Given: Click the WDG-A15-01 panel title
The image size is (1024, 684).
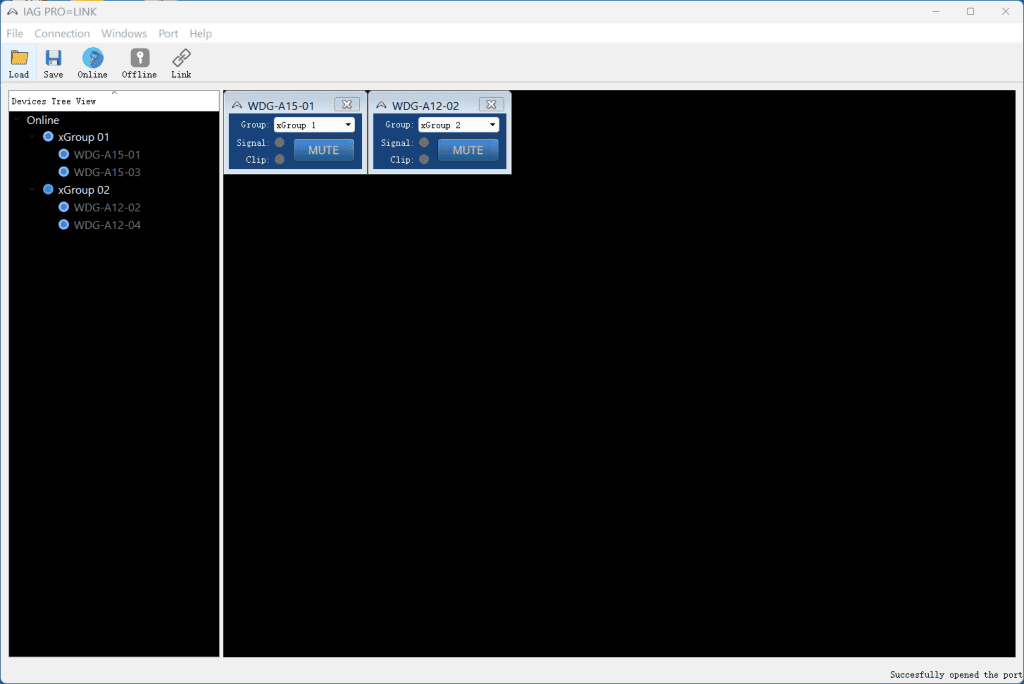Looking at the screenshot, I should [x=281, y=106].
